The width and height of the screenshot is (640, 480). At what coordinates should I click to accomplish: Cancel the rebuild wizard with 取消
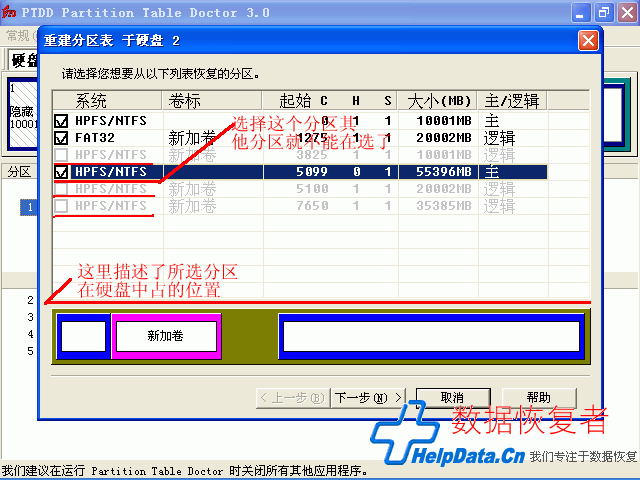click(x=453, y=398)
